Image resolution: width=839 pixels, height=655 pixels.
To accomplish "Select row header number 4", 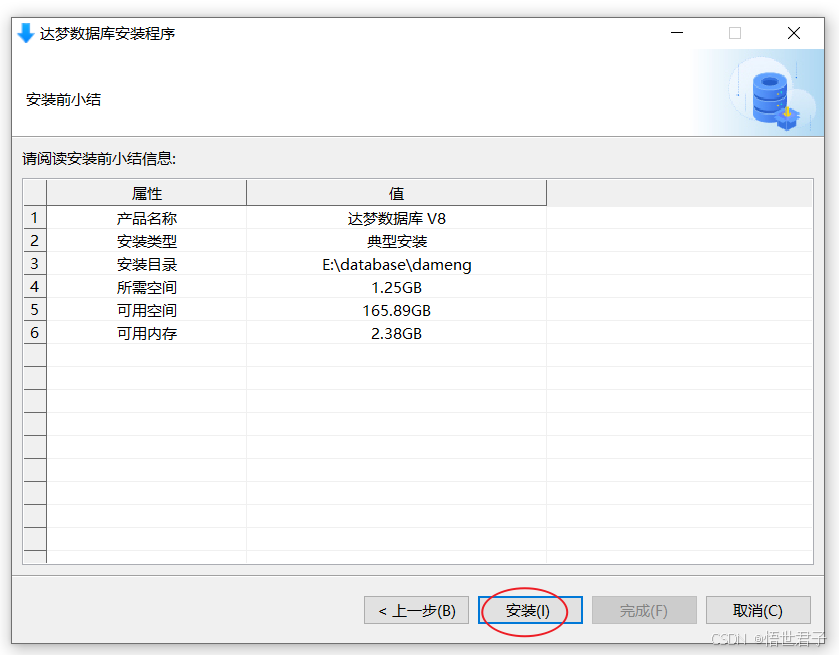I will [35, 287].
